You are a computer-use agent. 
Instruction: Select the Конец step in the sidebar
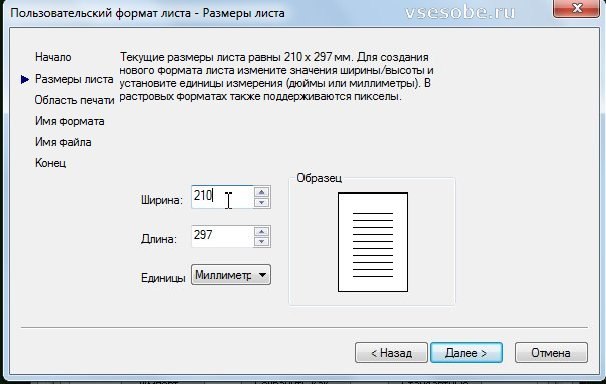pyautogui.click(x=51, y=163)
